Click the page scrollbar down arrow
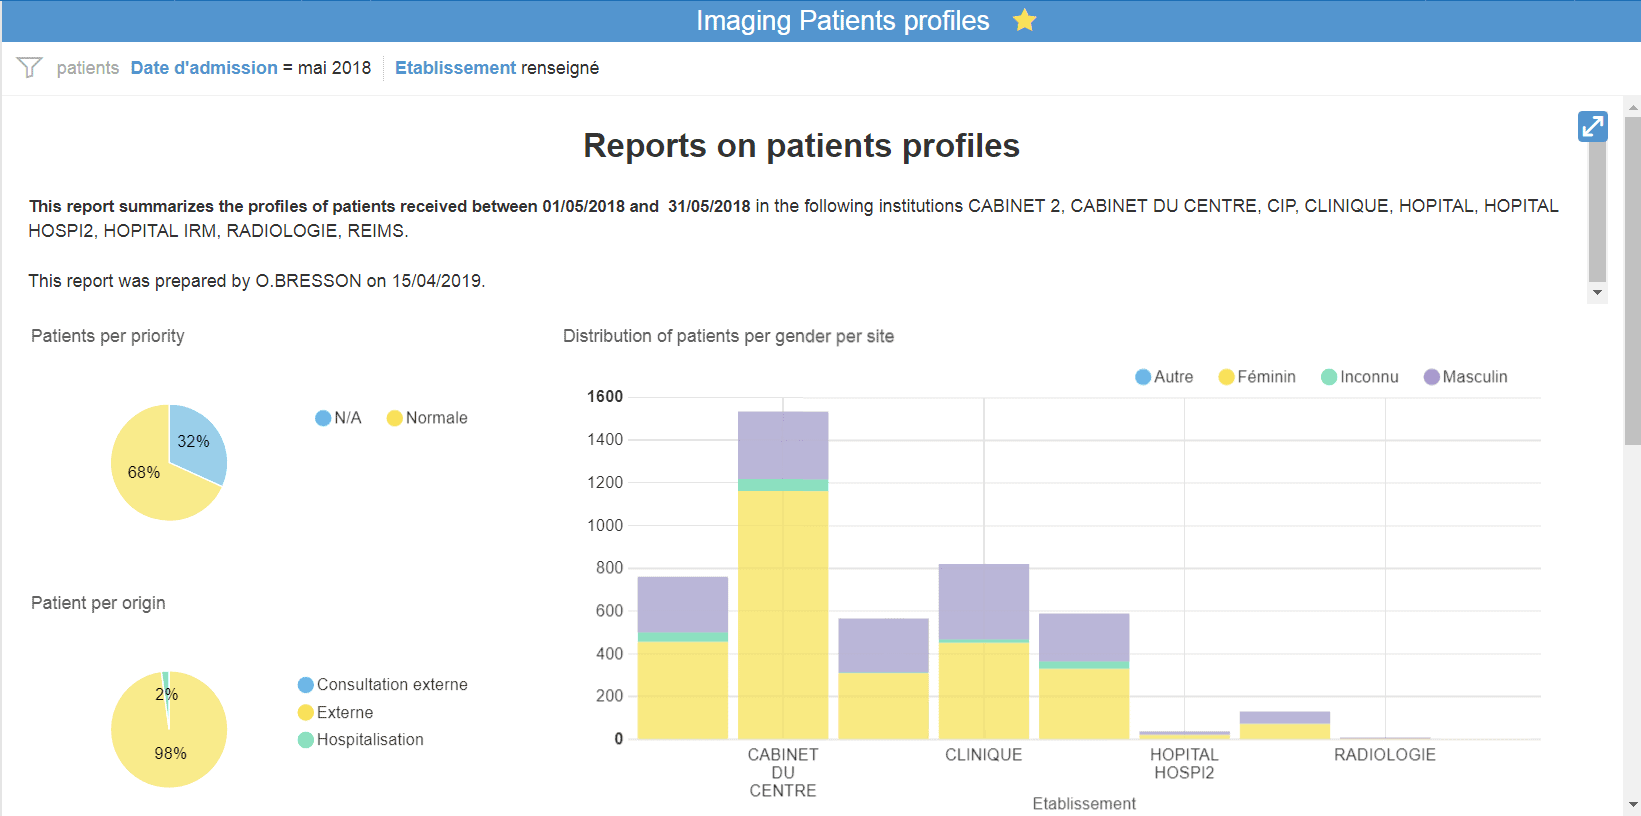The width and height of the screenshot is (1641, 816). click(x=1633, y=805)
